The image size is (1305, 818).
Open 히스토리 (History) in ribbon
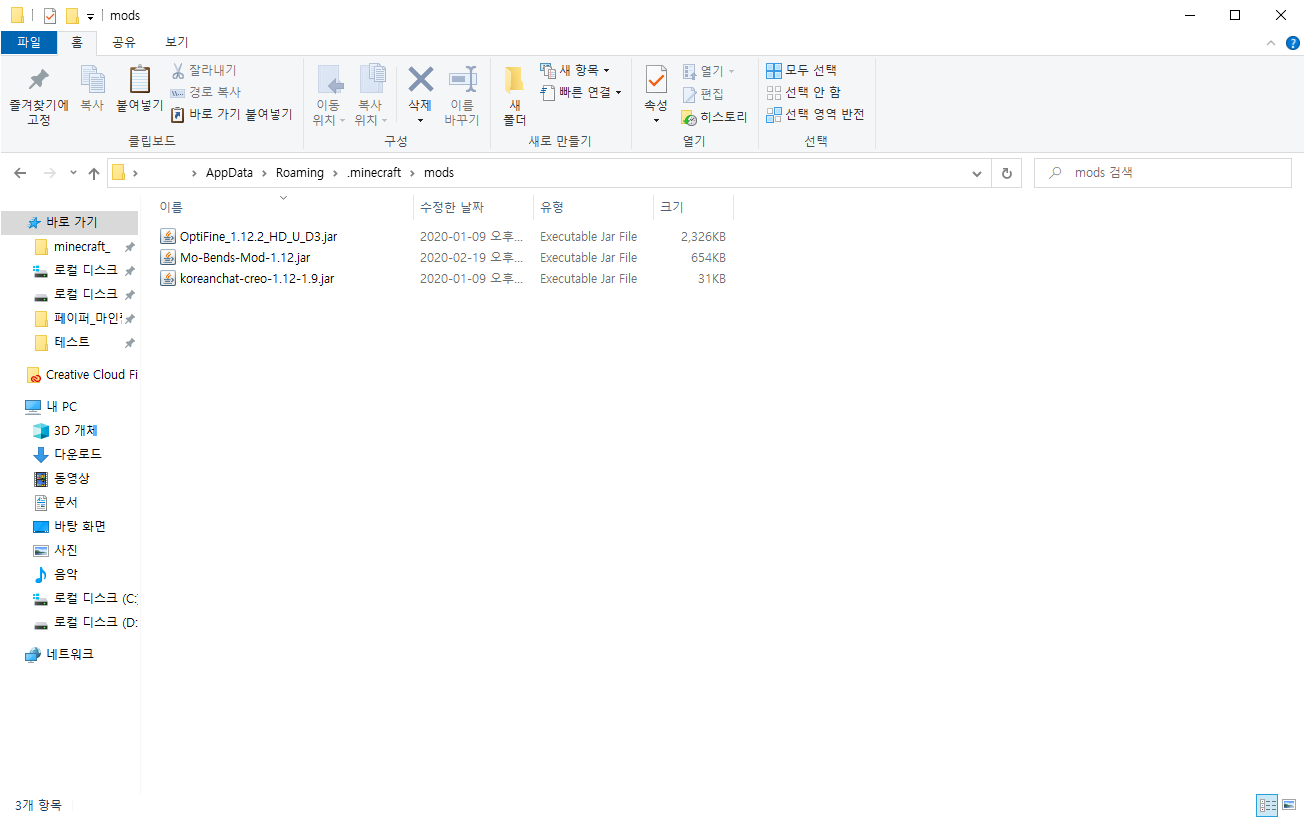point(715,117)
